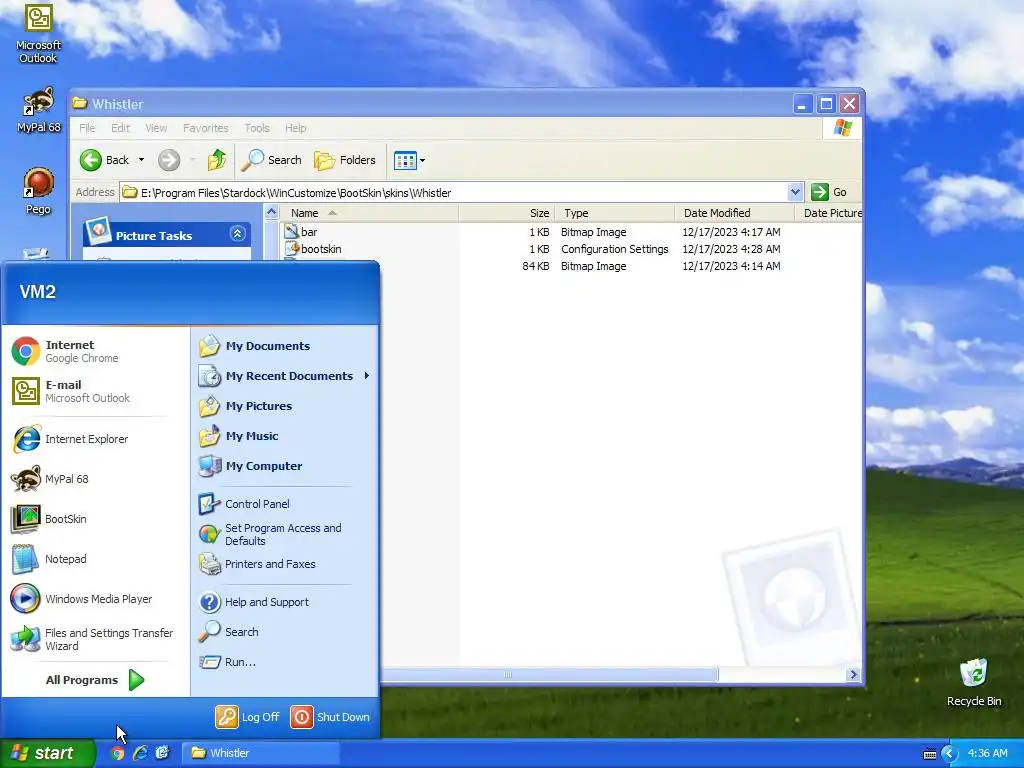Open Notepad from the Start menu
This screenshot has width=1024, height=768.
click(x=50, y=559)
